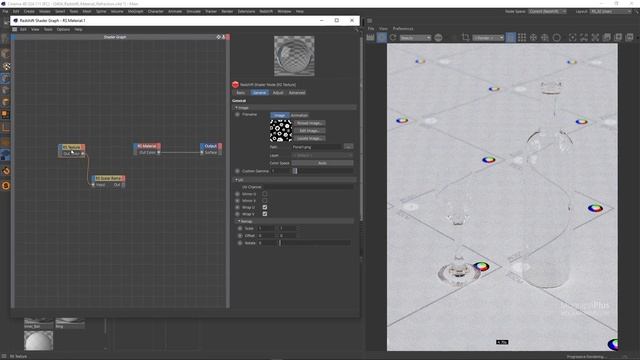Click the texture image thumbnail preview
This screenshot has height=360, width=640.
[x=281, y=131]
